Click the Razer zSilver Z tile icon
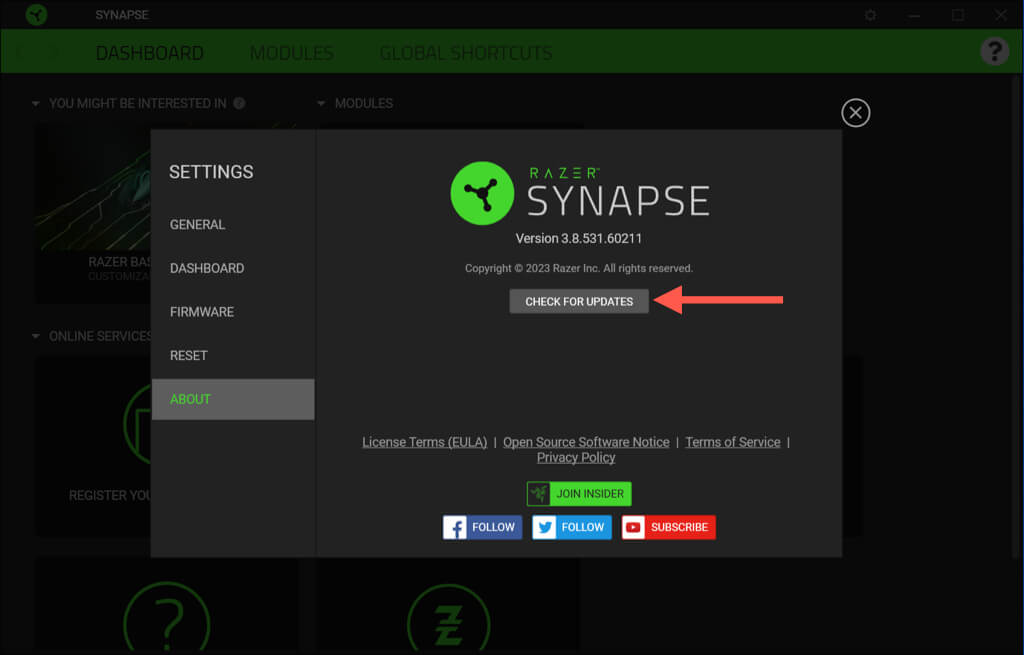 coord(449,619)
